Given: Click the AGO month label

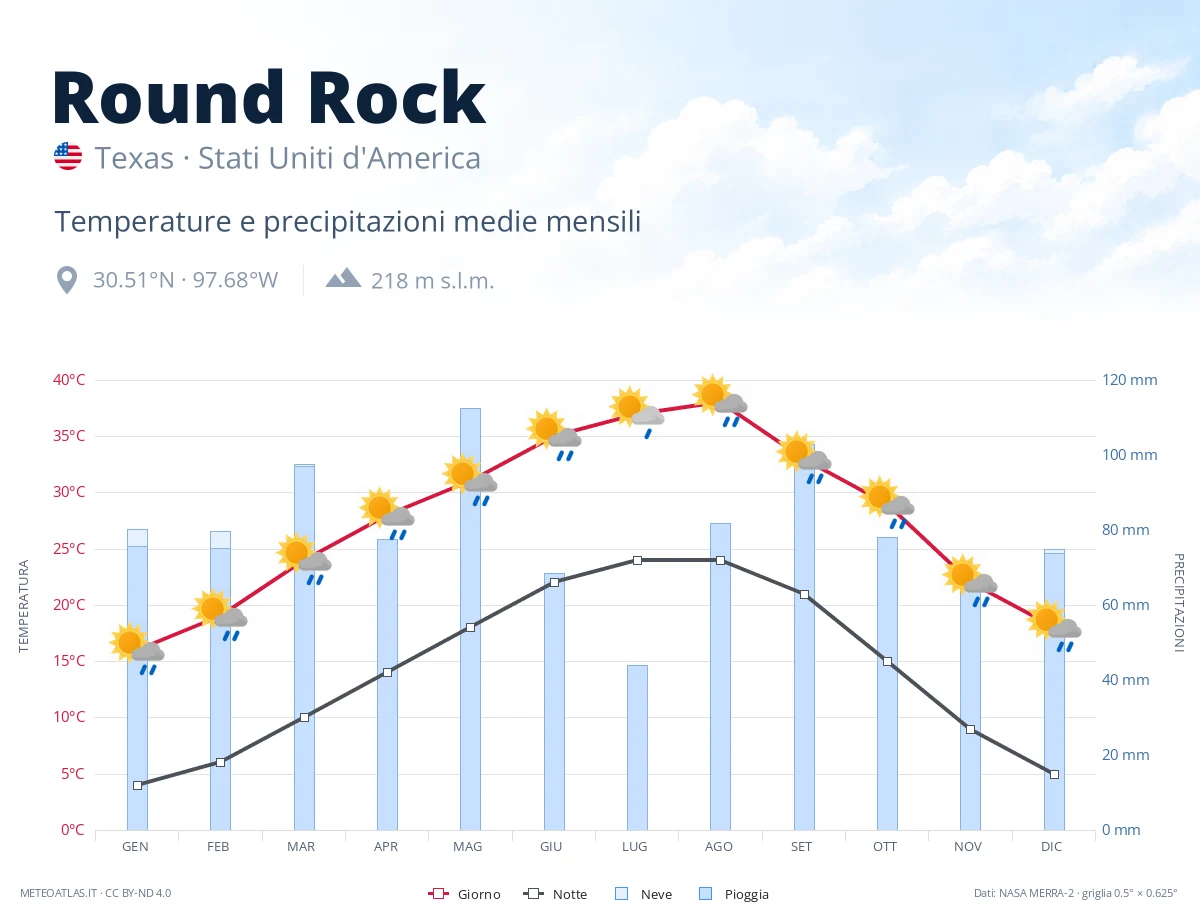Looking at the screenshot, I should coord(719,846).
